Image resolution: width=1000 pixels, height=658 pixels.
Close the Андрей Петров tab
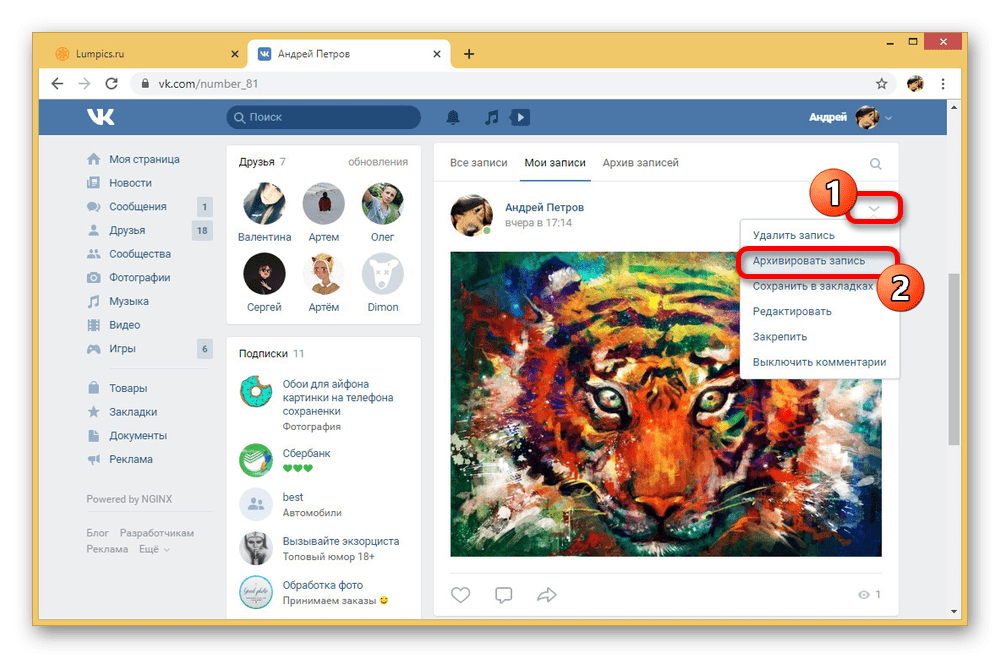pos(437,54)
